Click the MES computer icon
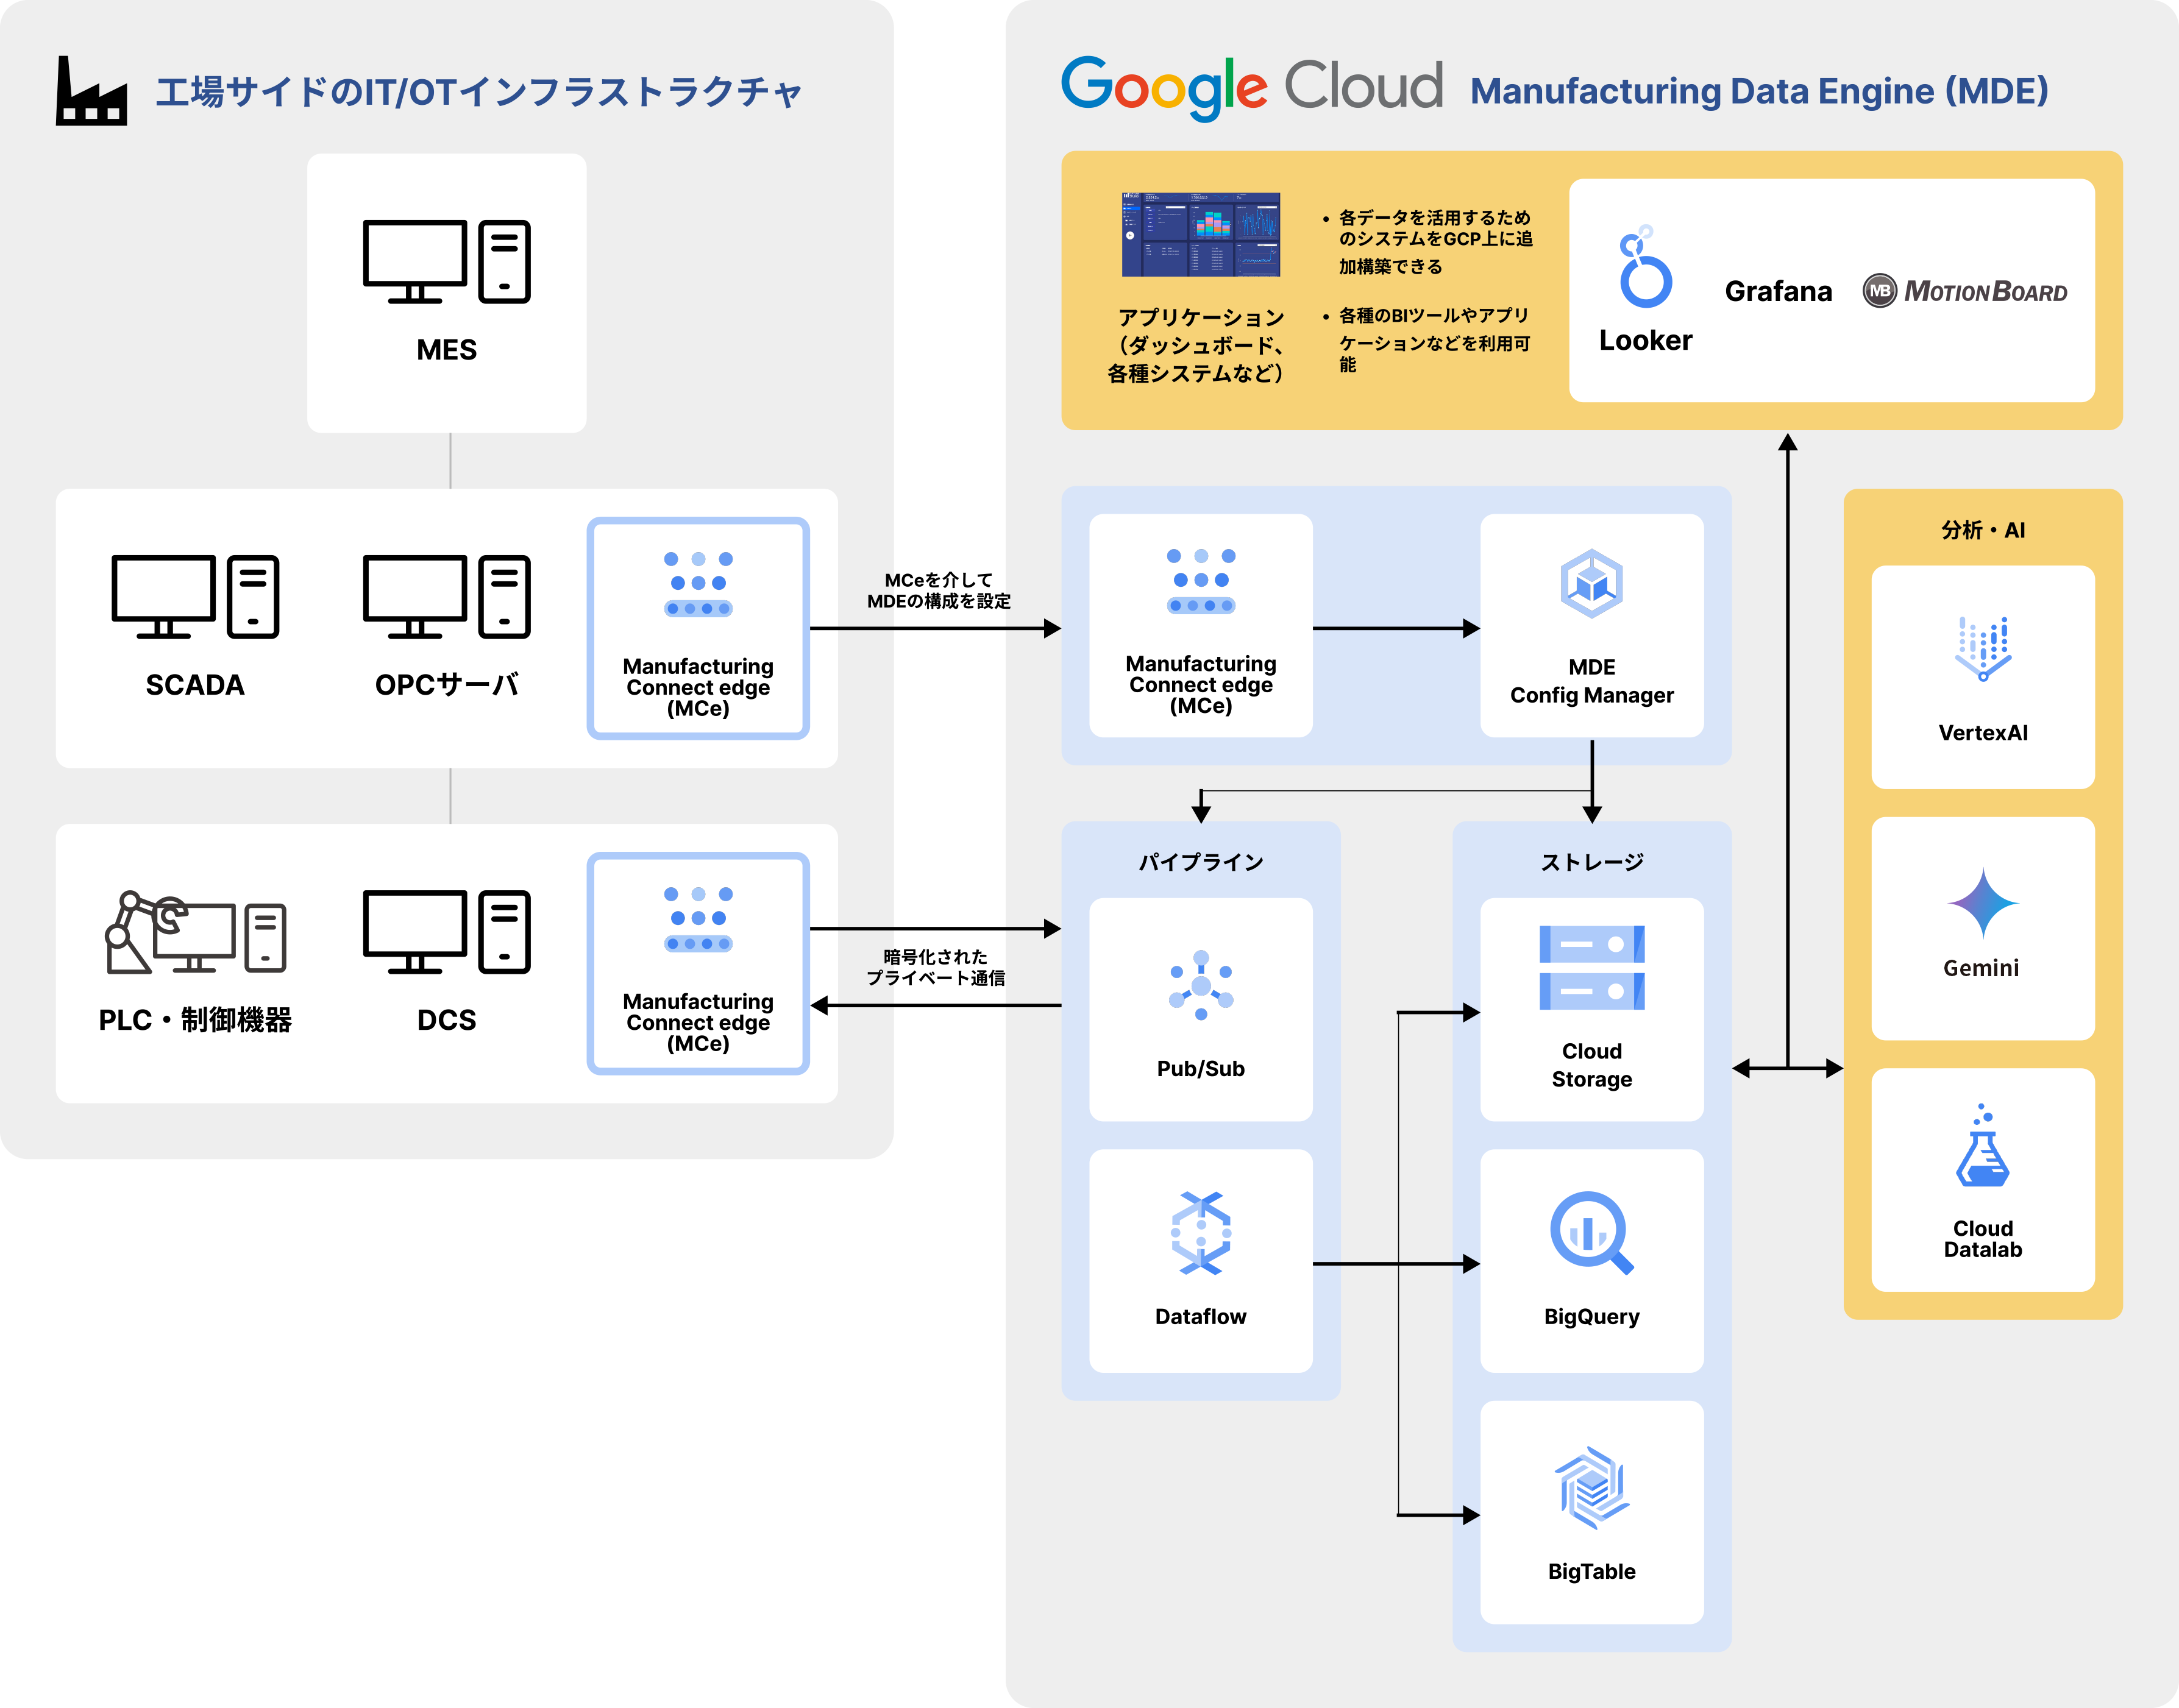2179x1708 pixels. tap(446, 262)
